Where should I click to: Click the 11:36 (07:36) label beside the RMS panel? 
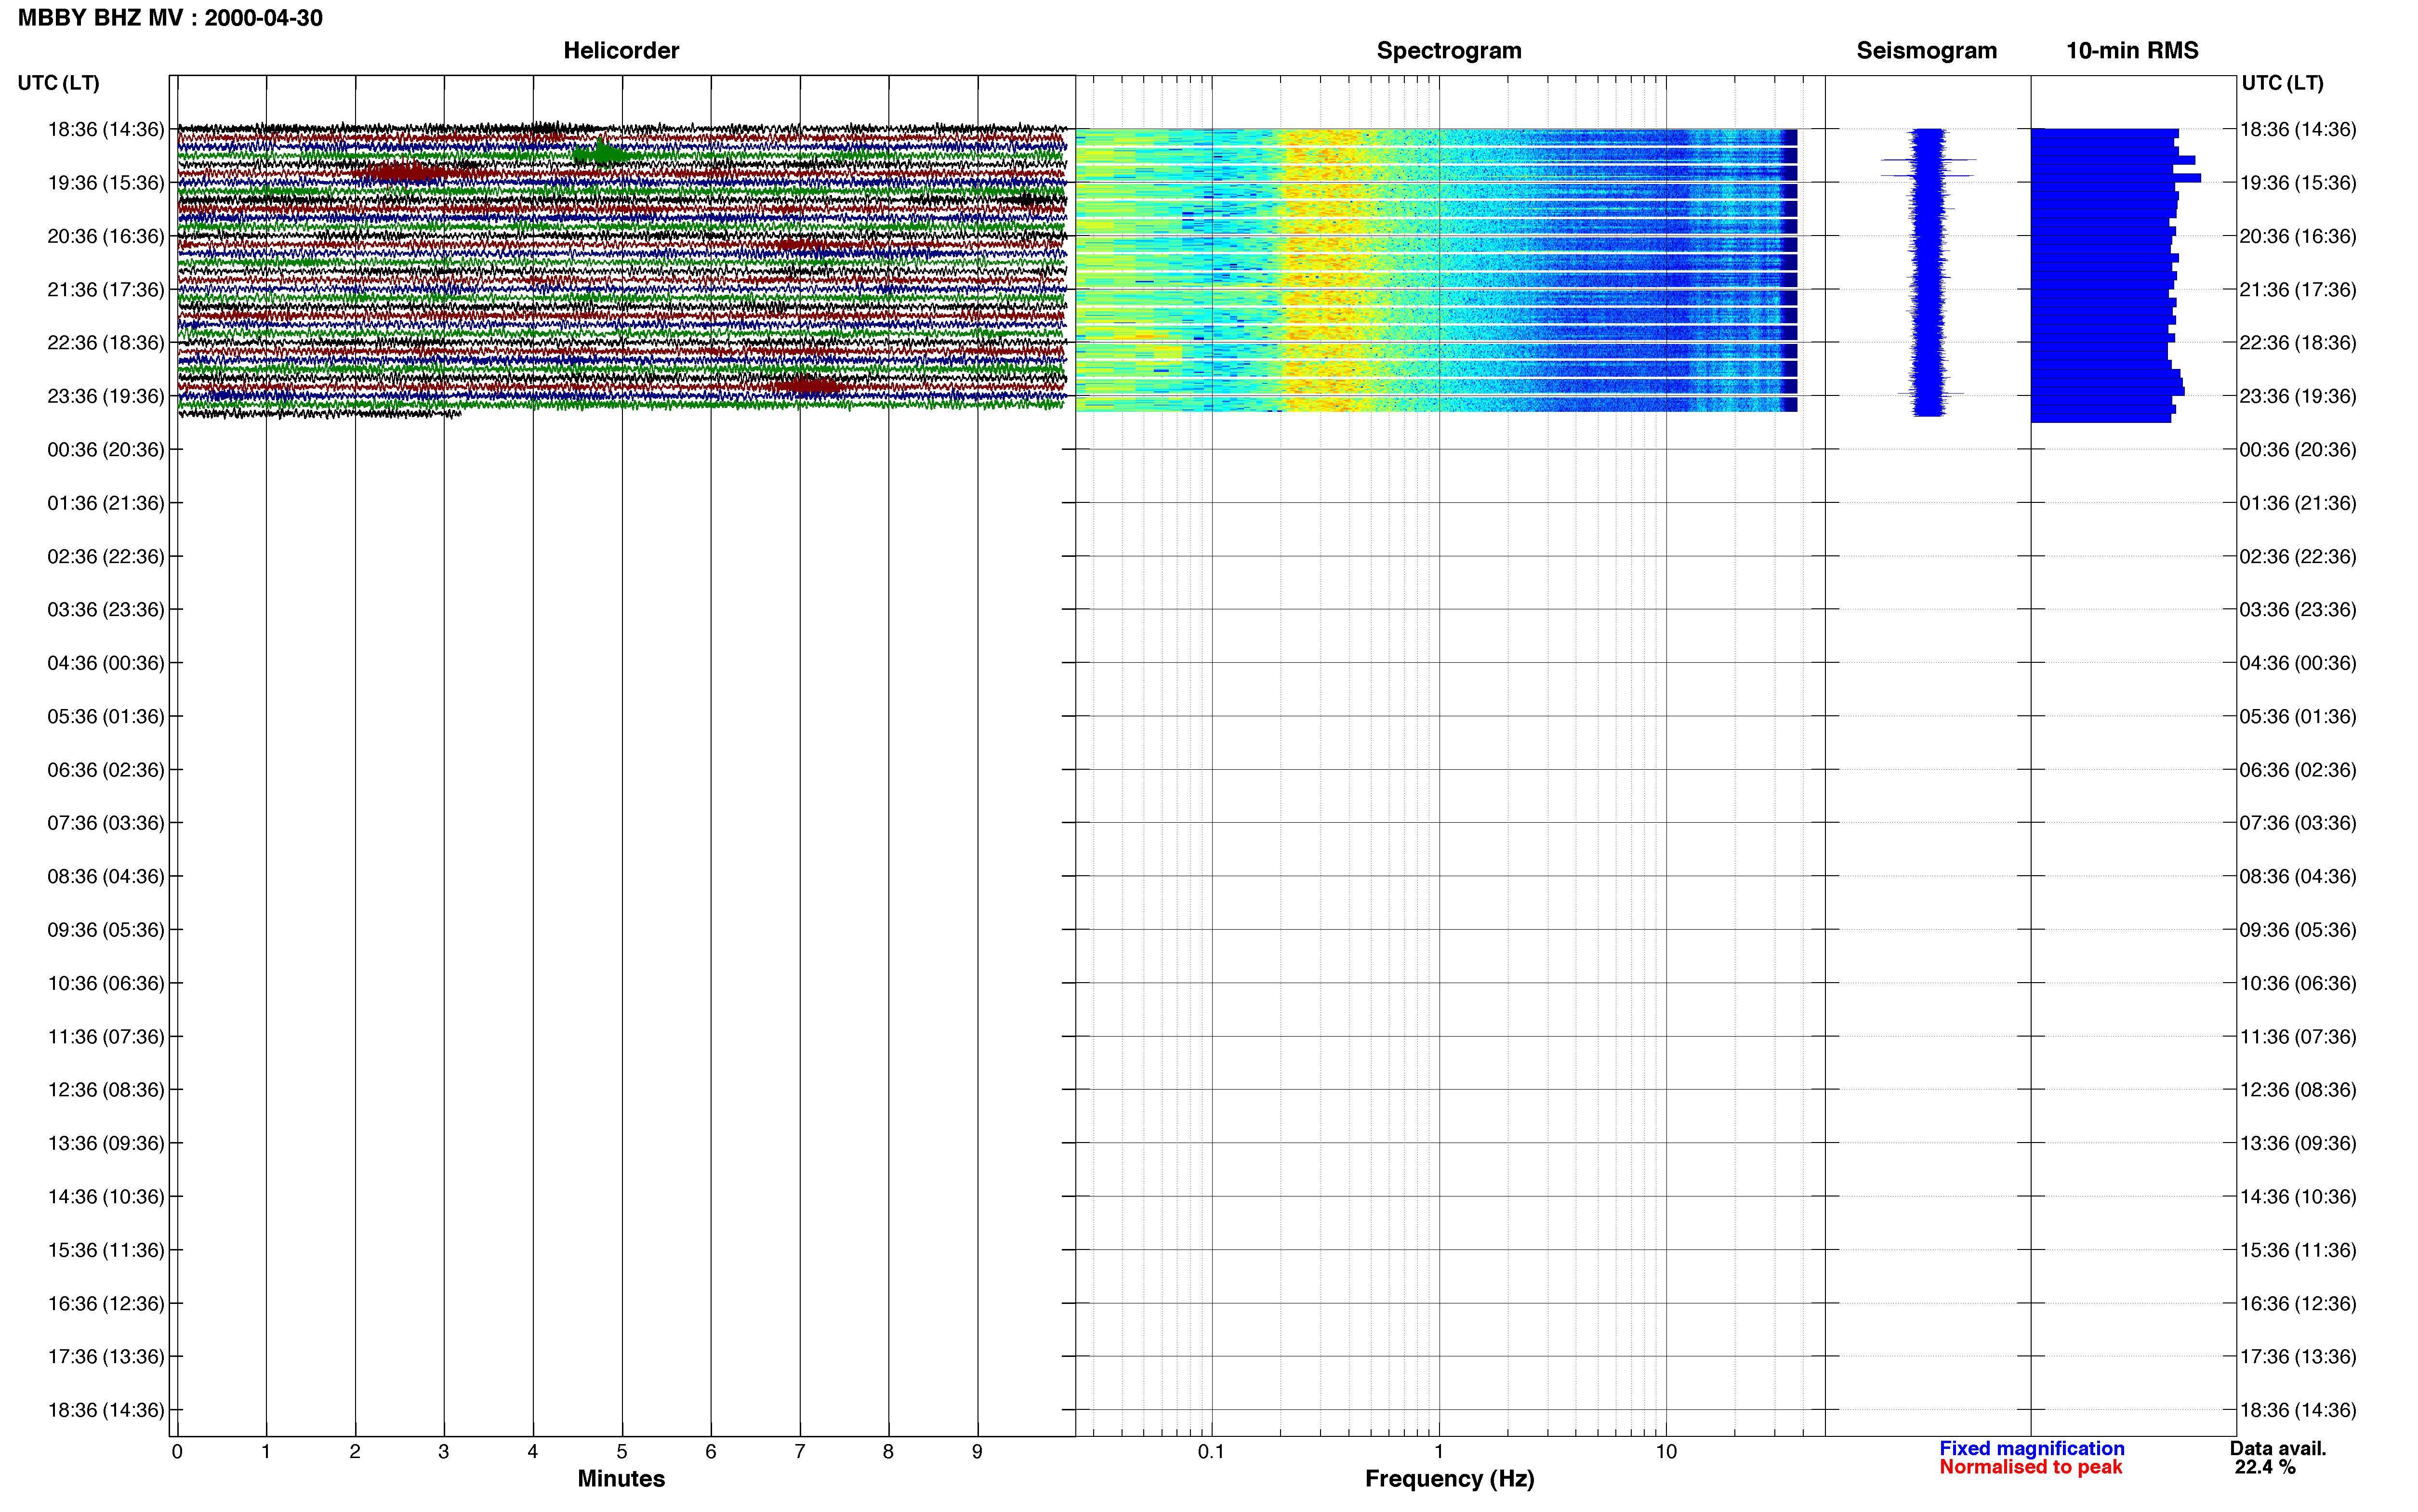tap(2298, 1037)
